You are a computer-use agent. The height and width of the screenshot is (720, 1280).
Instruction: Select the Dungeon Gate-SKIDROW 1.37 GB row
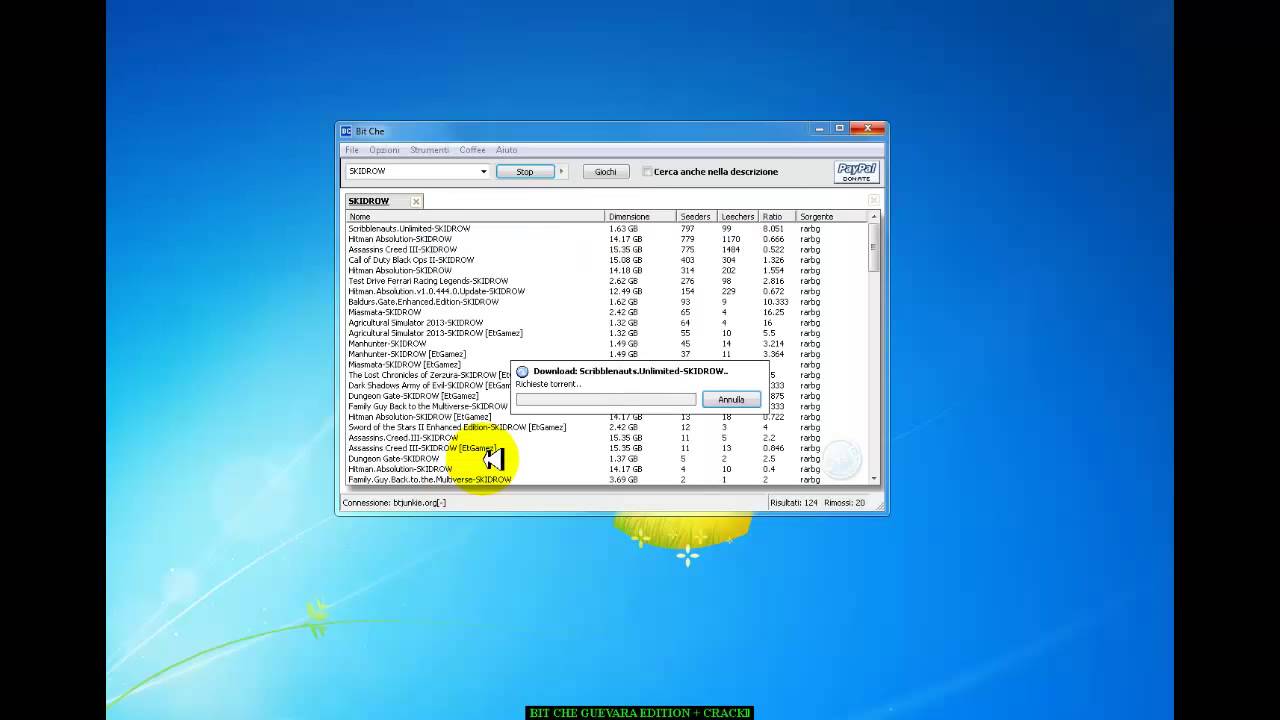click(x=607, y=459)
